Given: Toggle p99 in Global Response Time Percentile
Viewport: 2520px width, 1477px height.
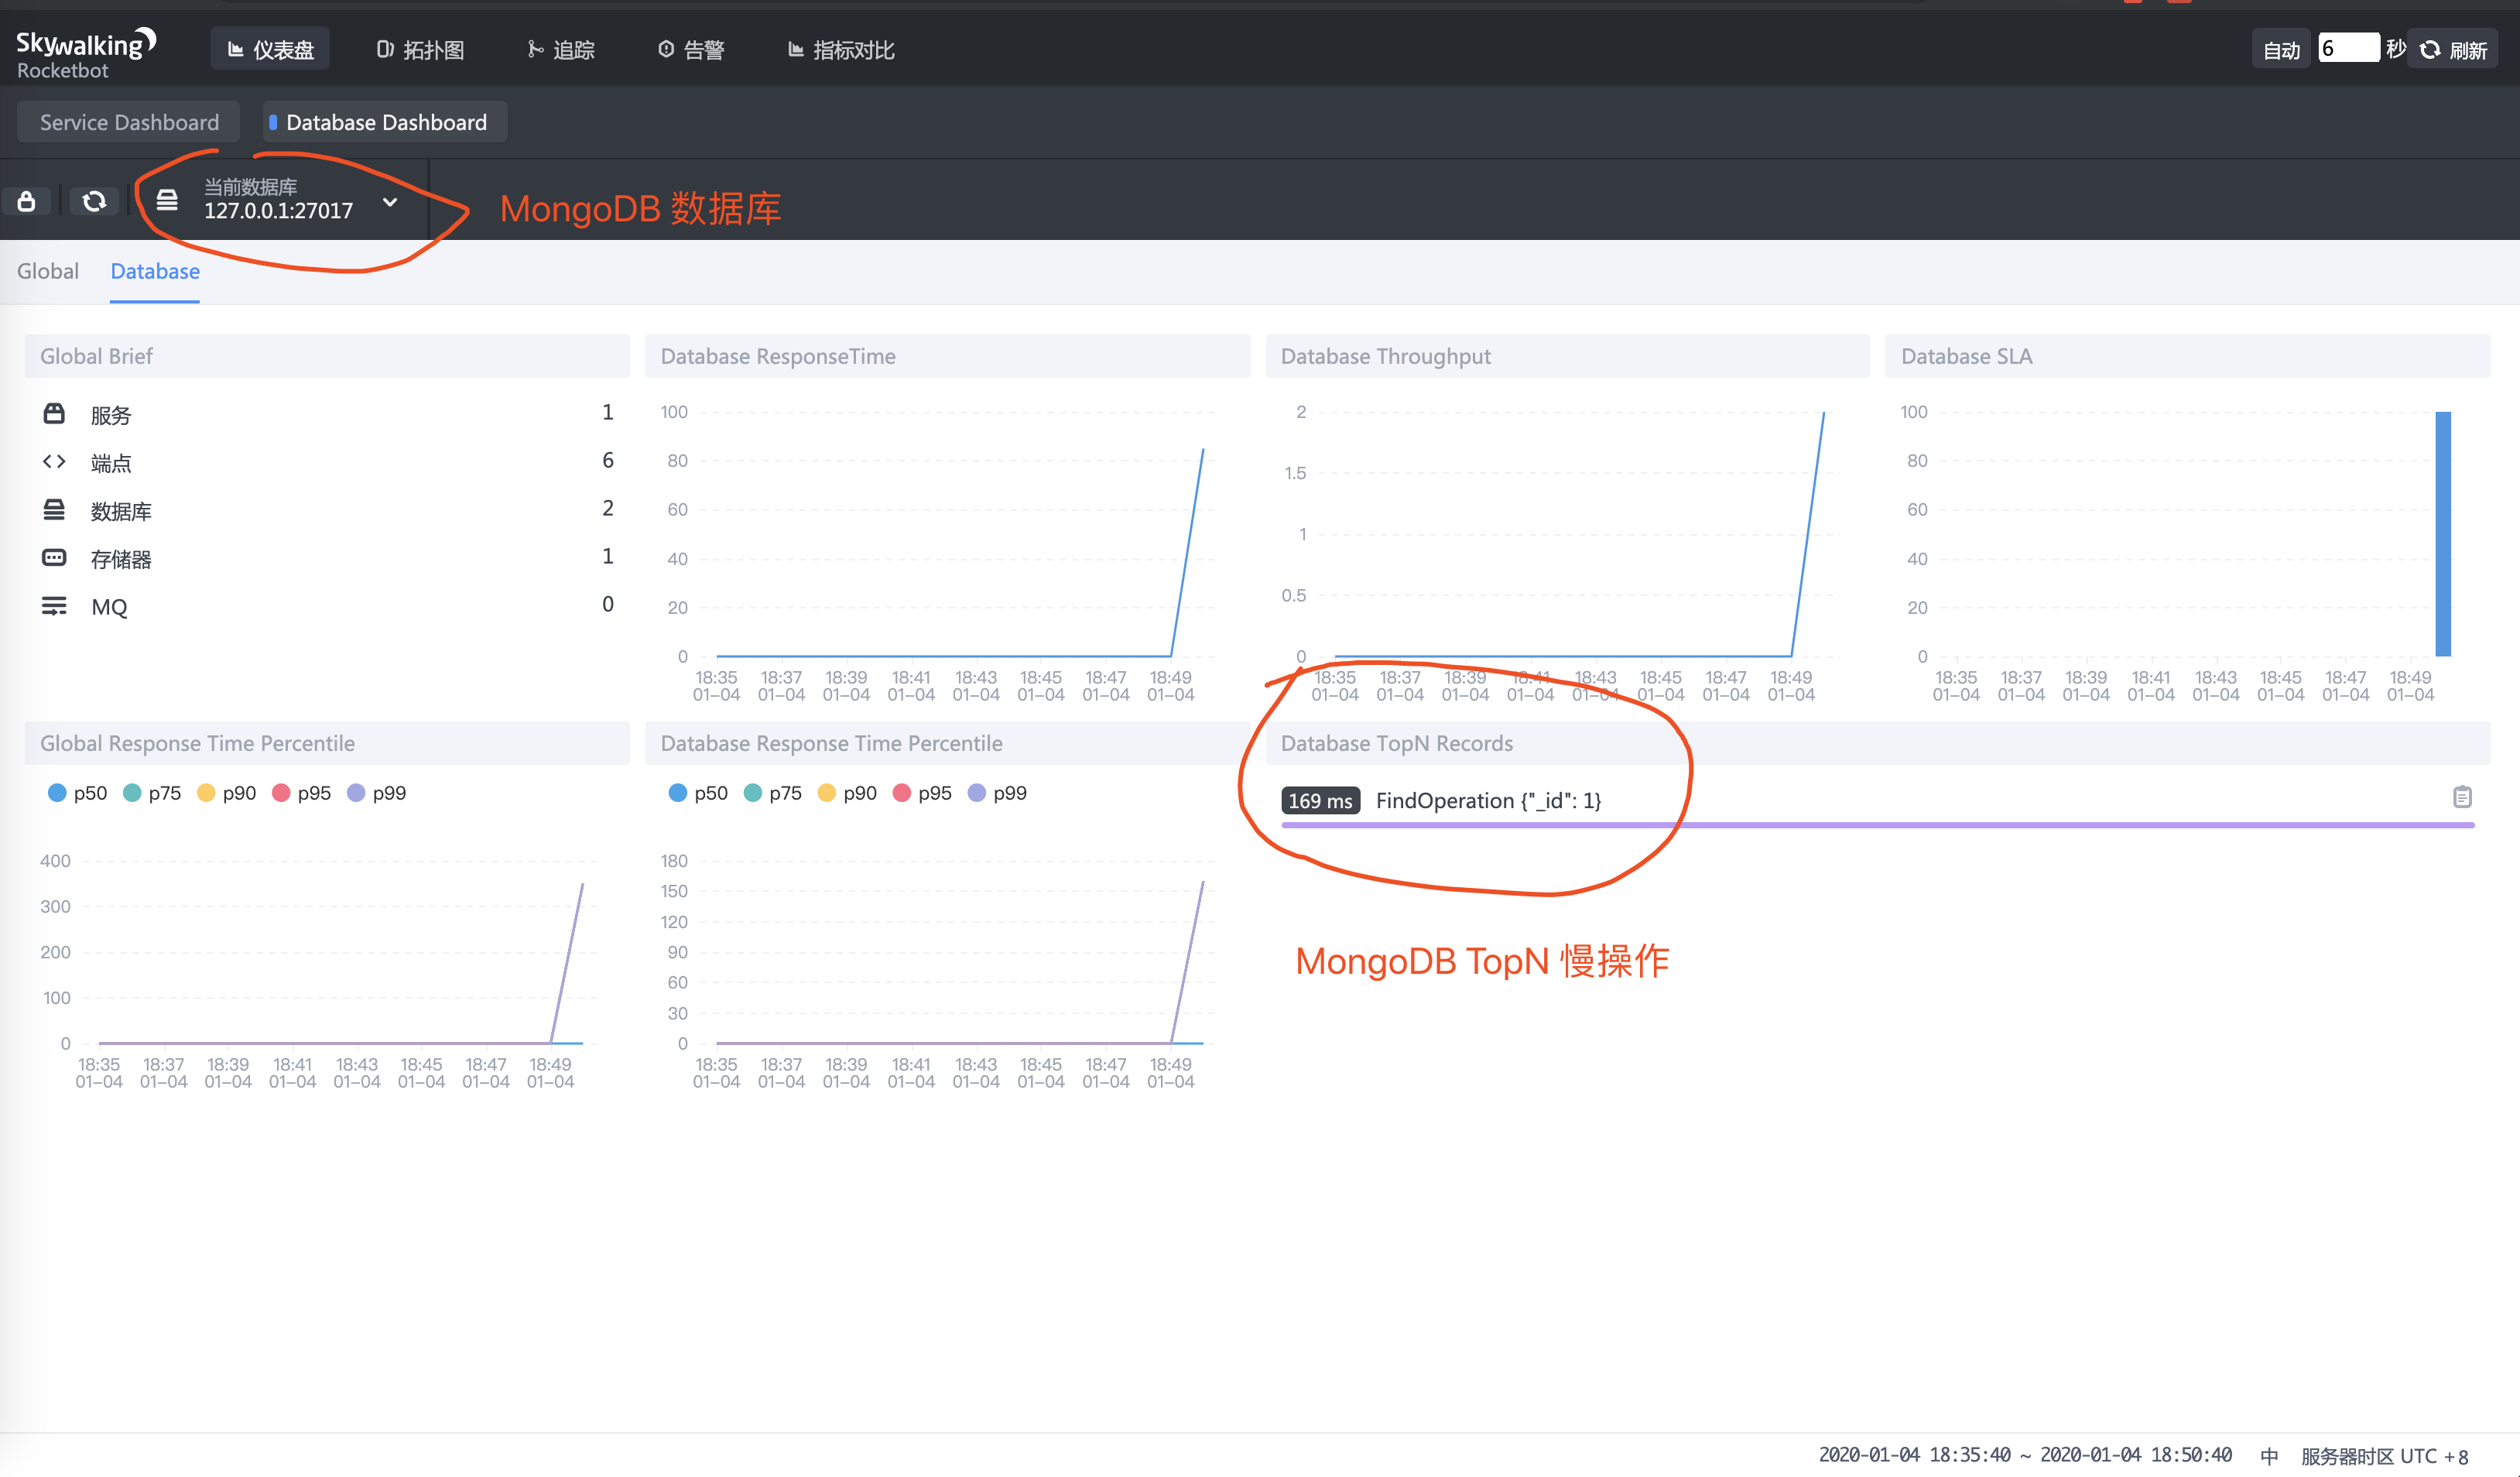Looking at the screenshot, I should (x=376, y=793).
